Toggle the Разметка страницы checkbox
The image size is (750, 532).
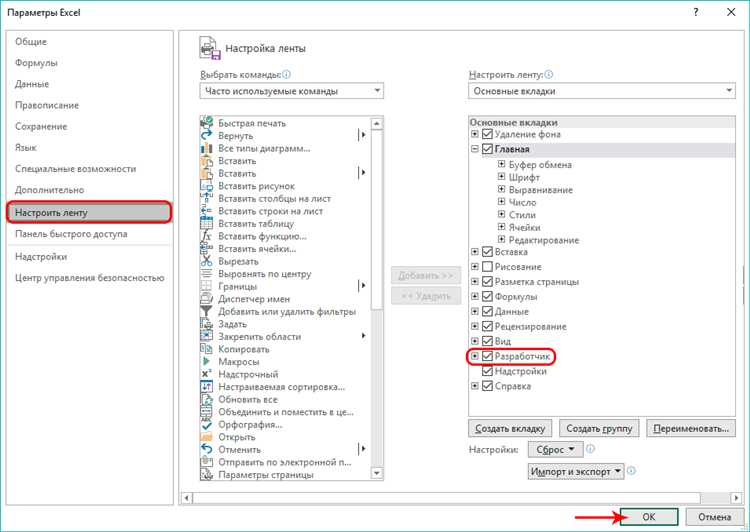coord(487,281)
